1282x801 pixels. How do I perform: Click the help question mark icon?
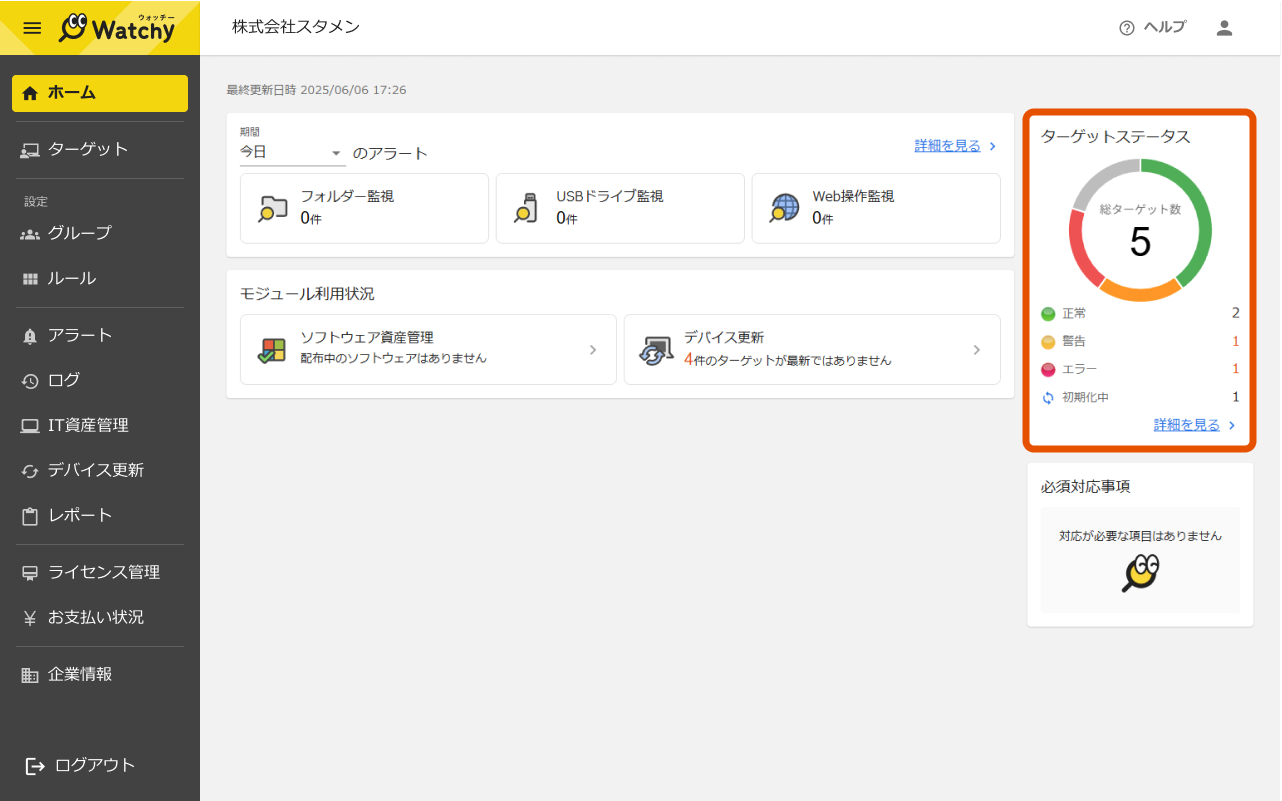tap(1127, 28)
